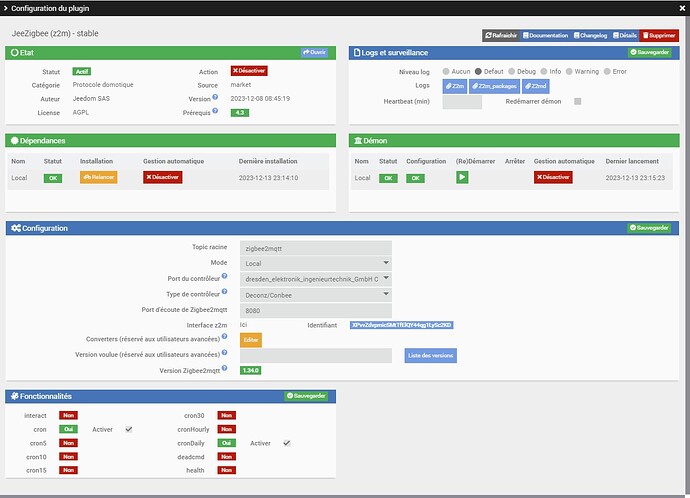Screen dimensions: 690x498
Task: Toggle the cron Activer checkbox
Action: click(x=128, y=429)
